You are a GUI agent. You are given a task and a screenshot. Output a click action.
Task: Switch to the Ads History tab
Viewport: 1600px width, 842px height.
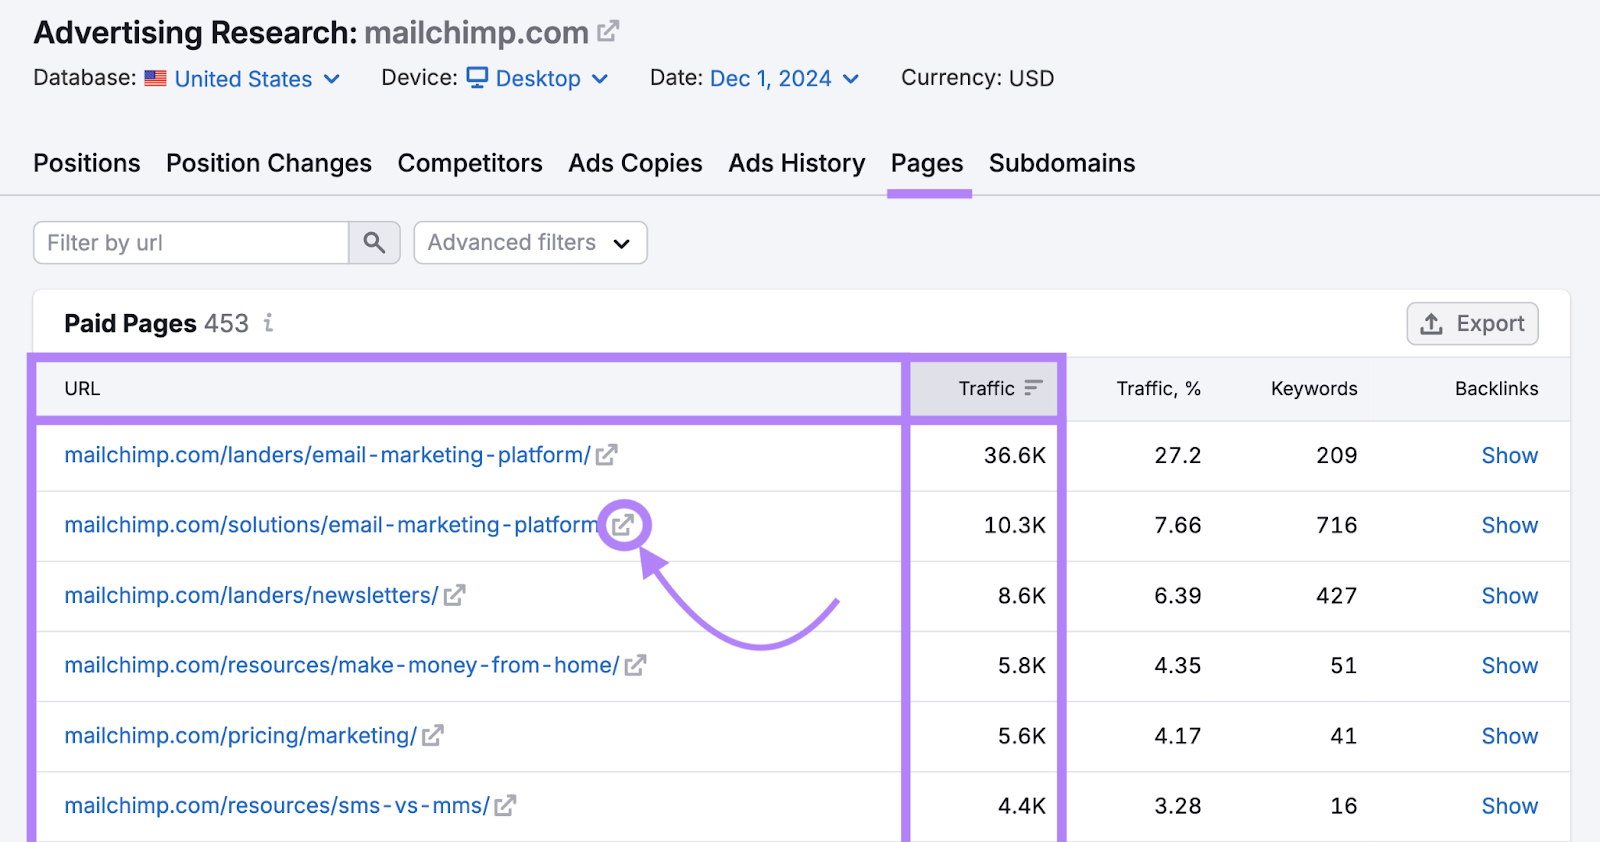coord(797,163)
